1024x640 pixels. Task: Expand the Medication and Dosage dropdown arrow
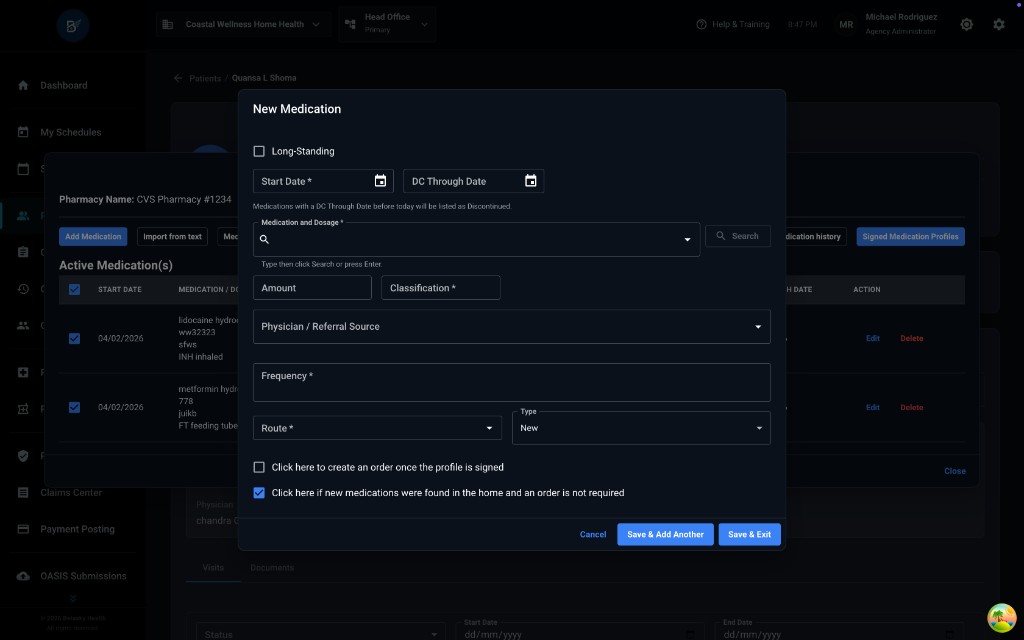687,240
